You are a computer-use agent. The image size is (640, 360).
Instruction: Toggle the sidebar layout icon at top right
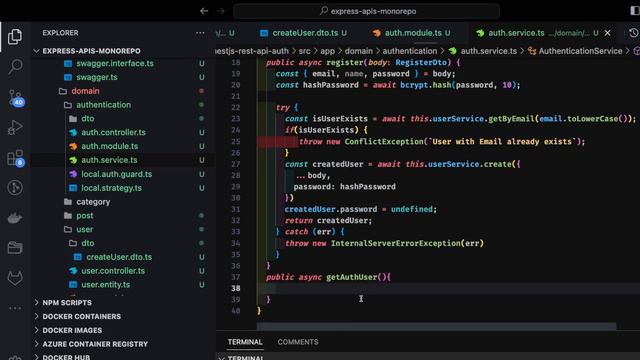coord(635,11)
